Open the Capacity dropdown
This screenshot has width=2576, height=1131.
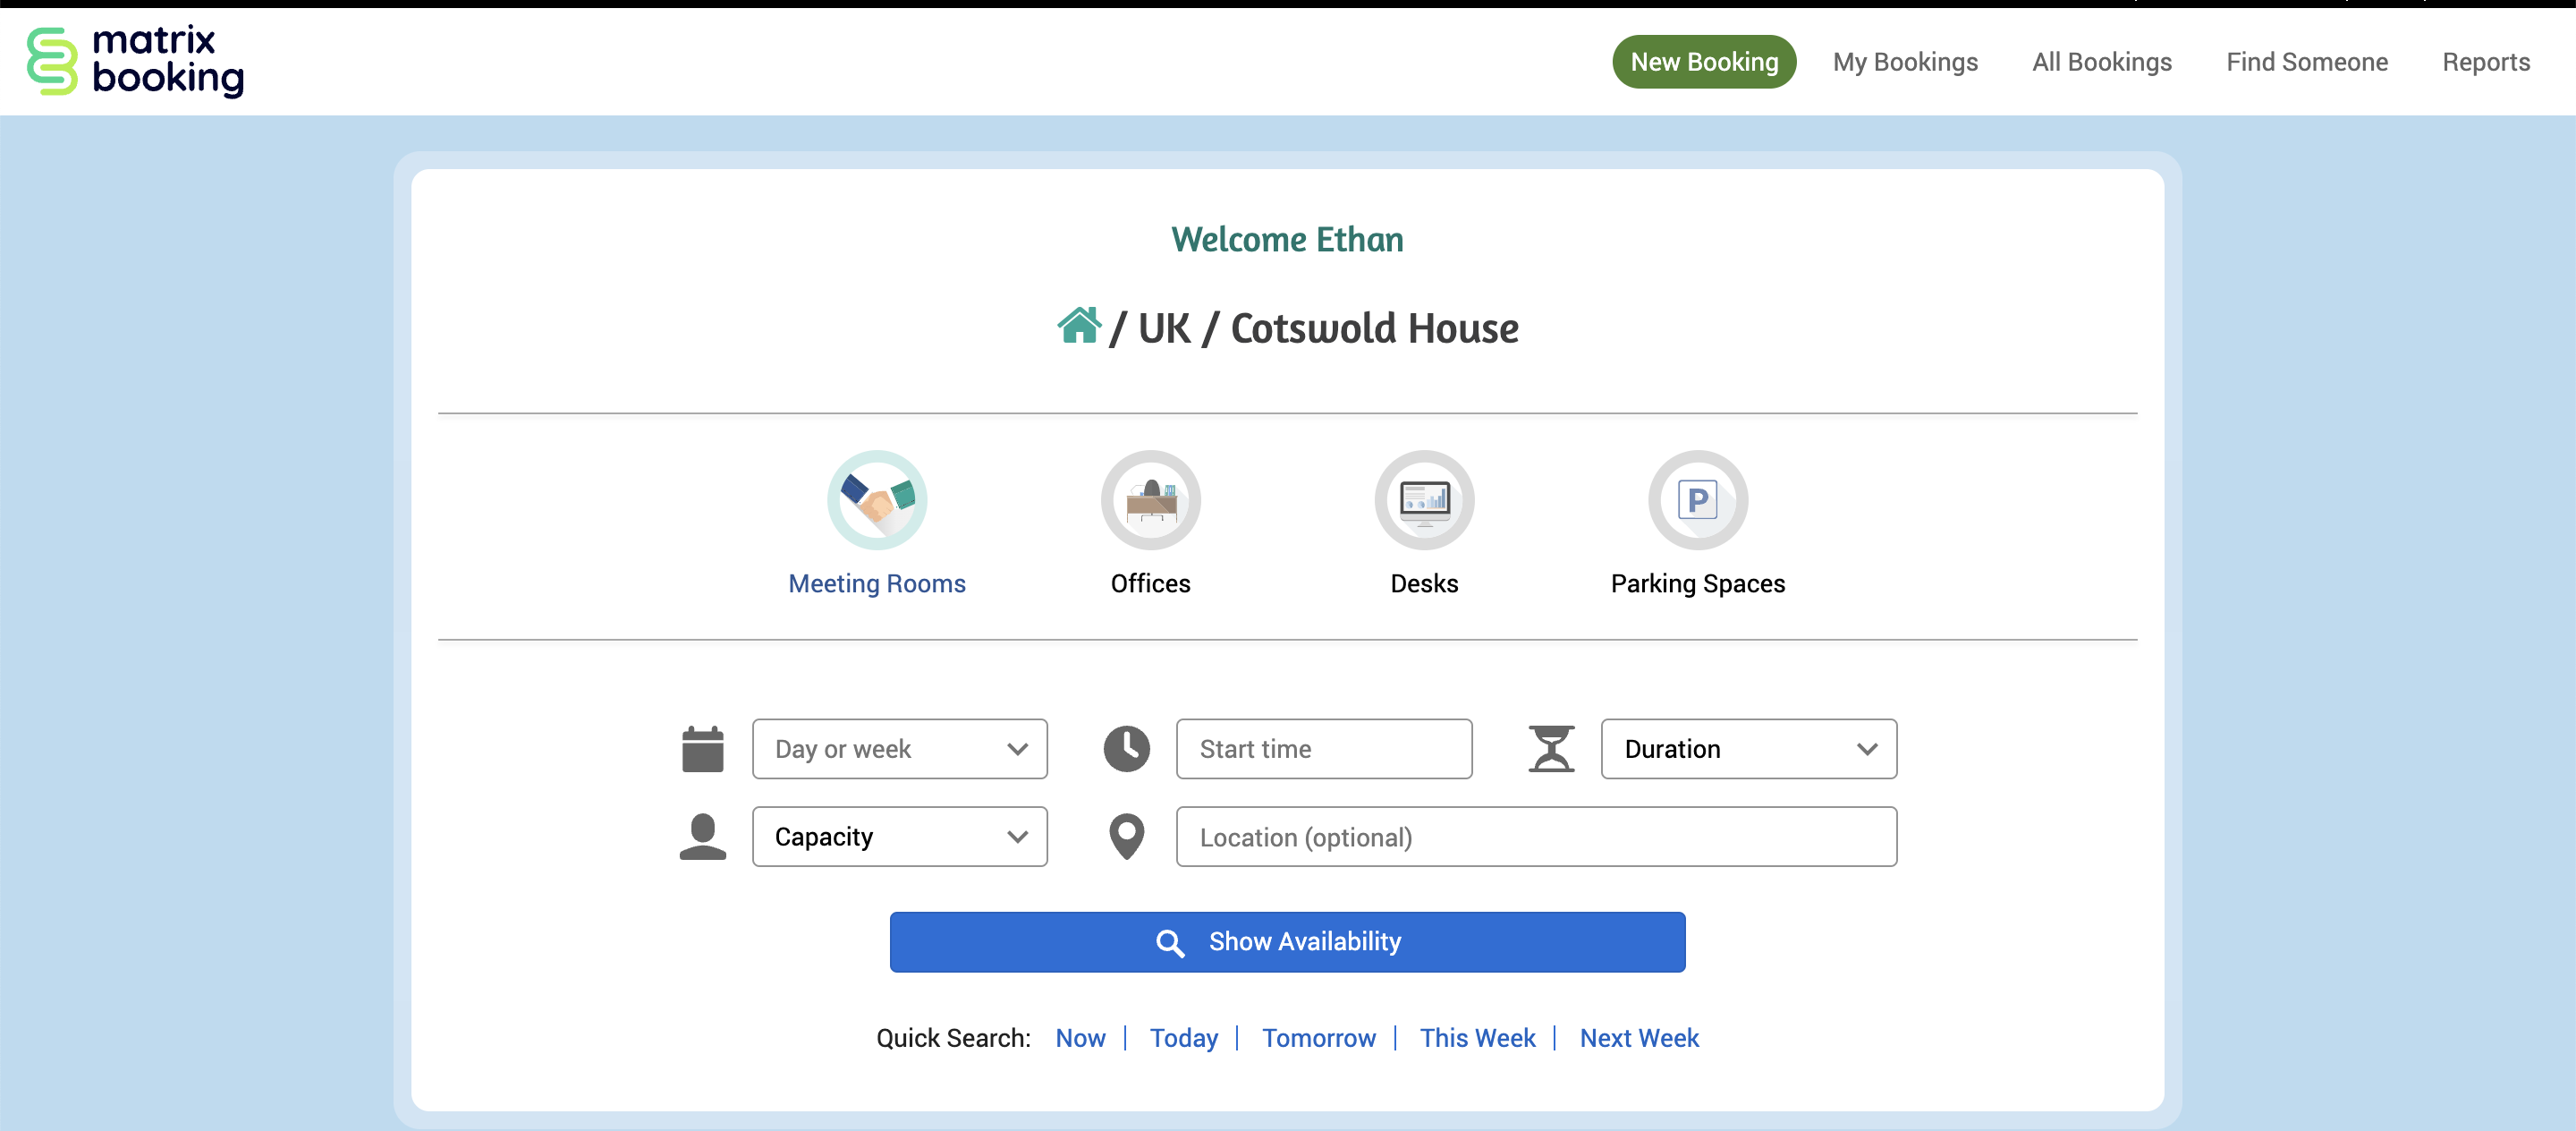point(899,837)
